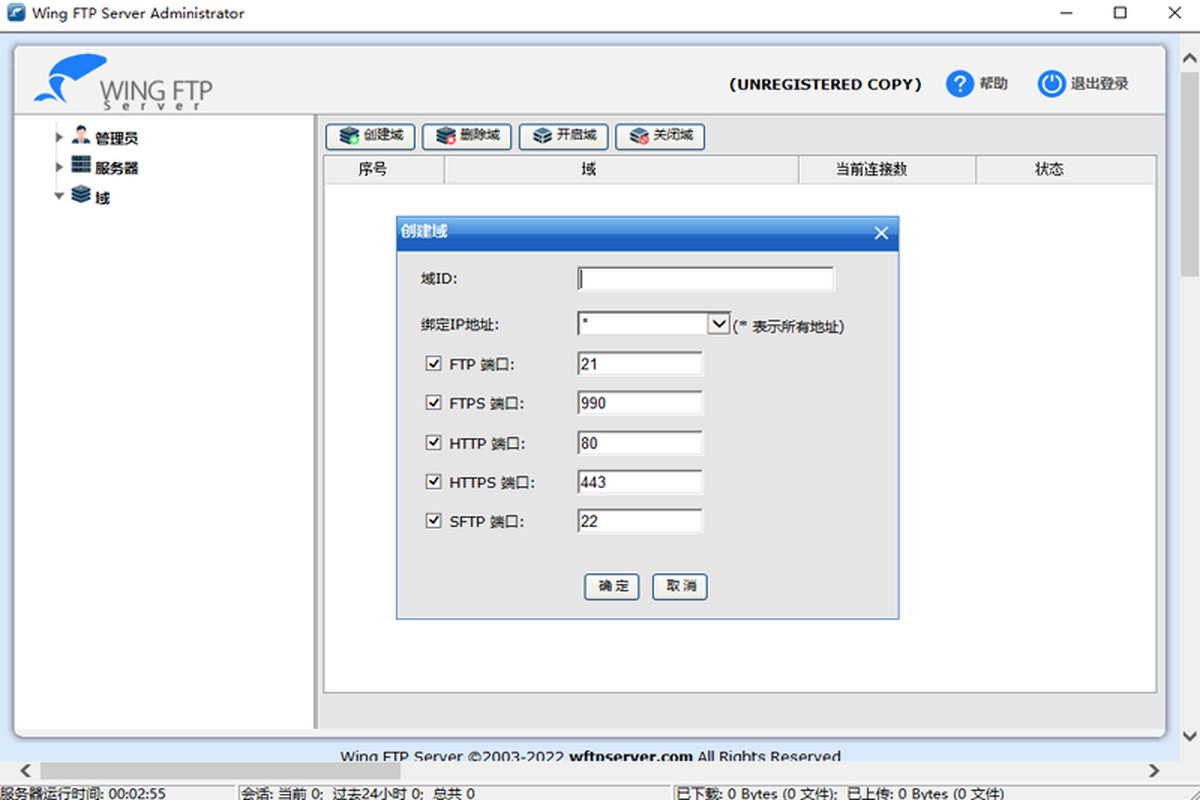Confirm with the 确定 button

pyautogui.click(x=612, y=587)
